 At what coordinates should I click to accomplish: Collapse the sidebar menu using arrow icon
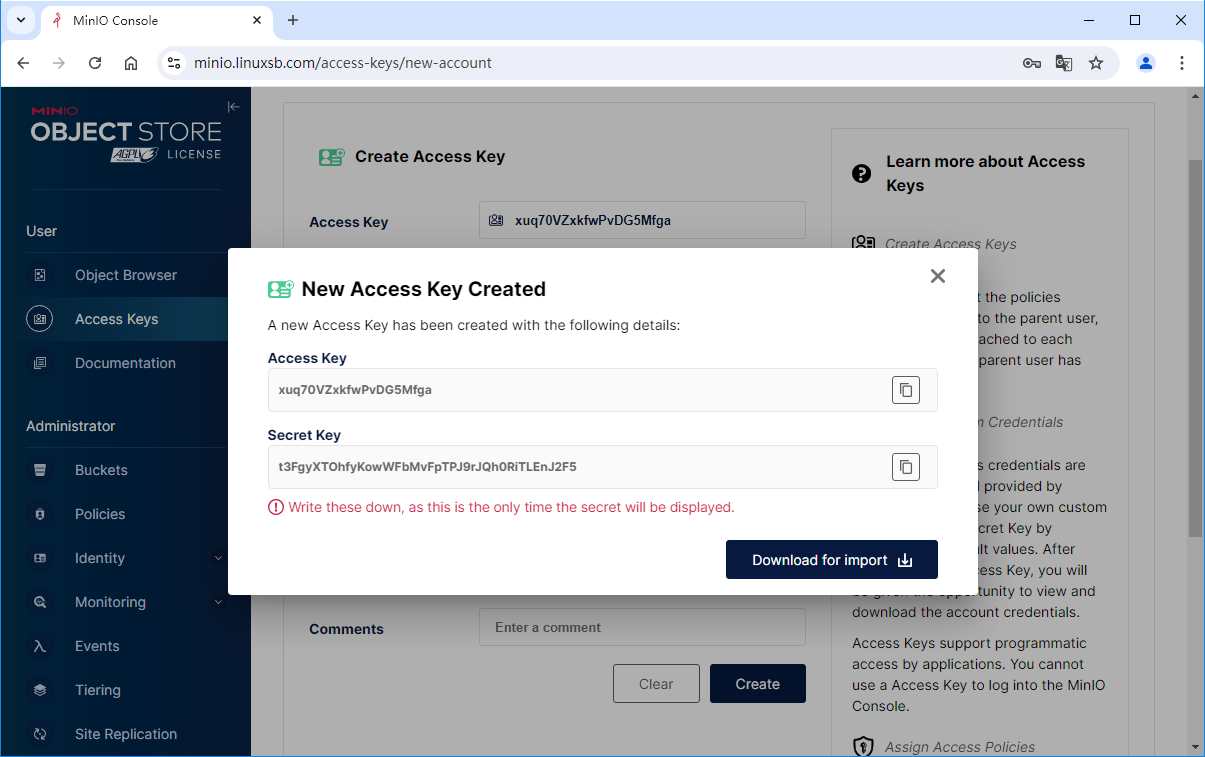click(x=234, y=107)
